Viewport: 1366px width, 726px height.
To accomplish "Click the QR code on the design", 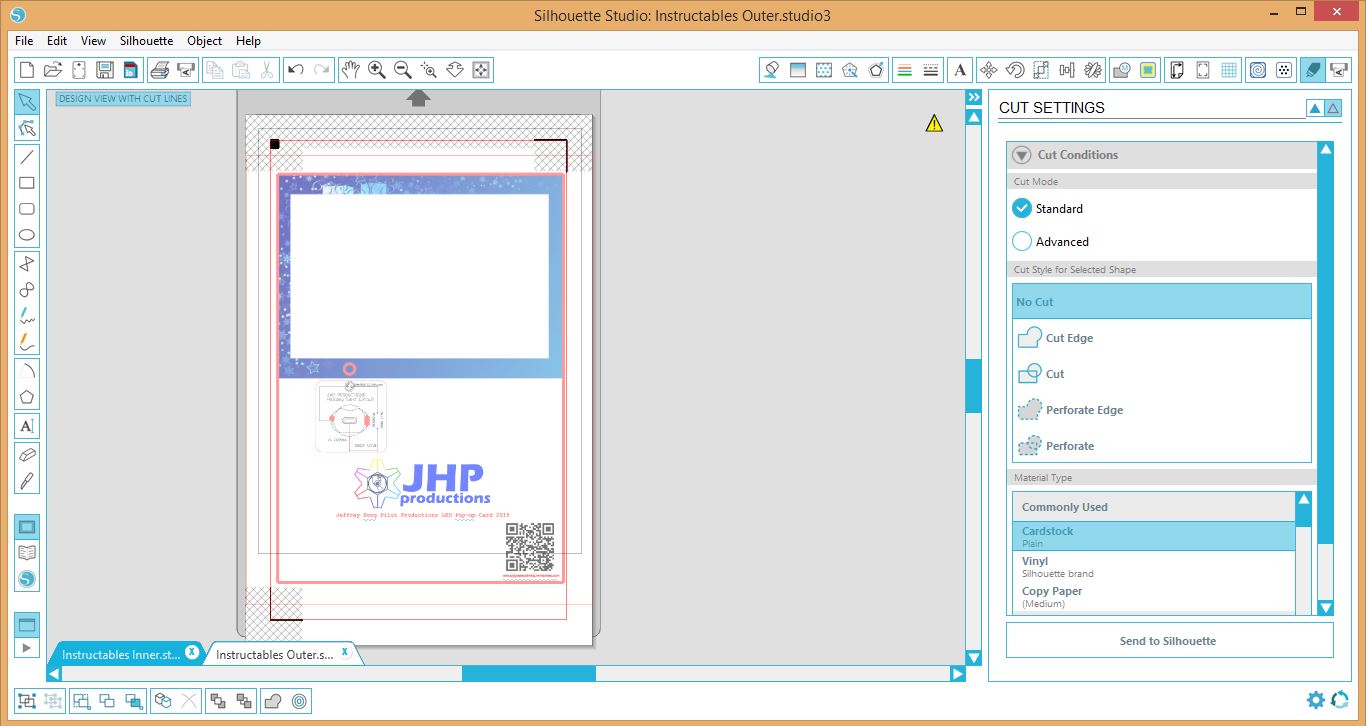I will click(529, 547).
